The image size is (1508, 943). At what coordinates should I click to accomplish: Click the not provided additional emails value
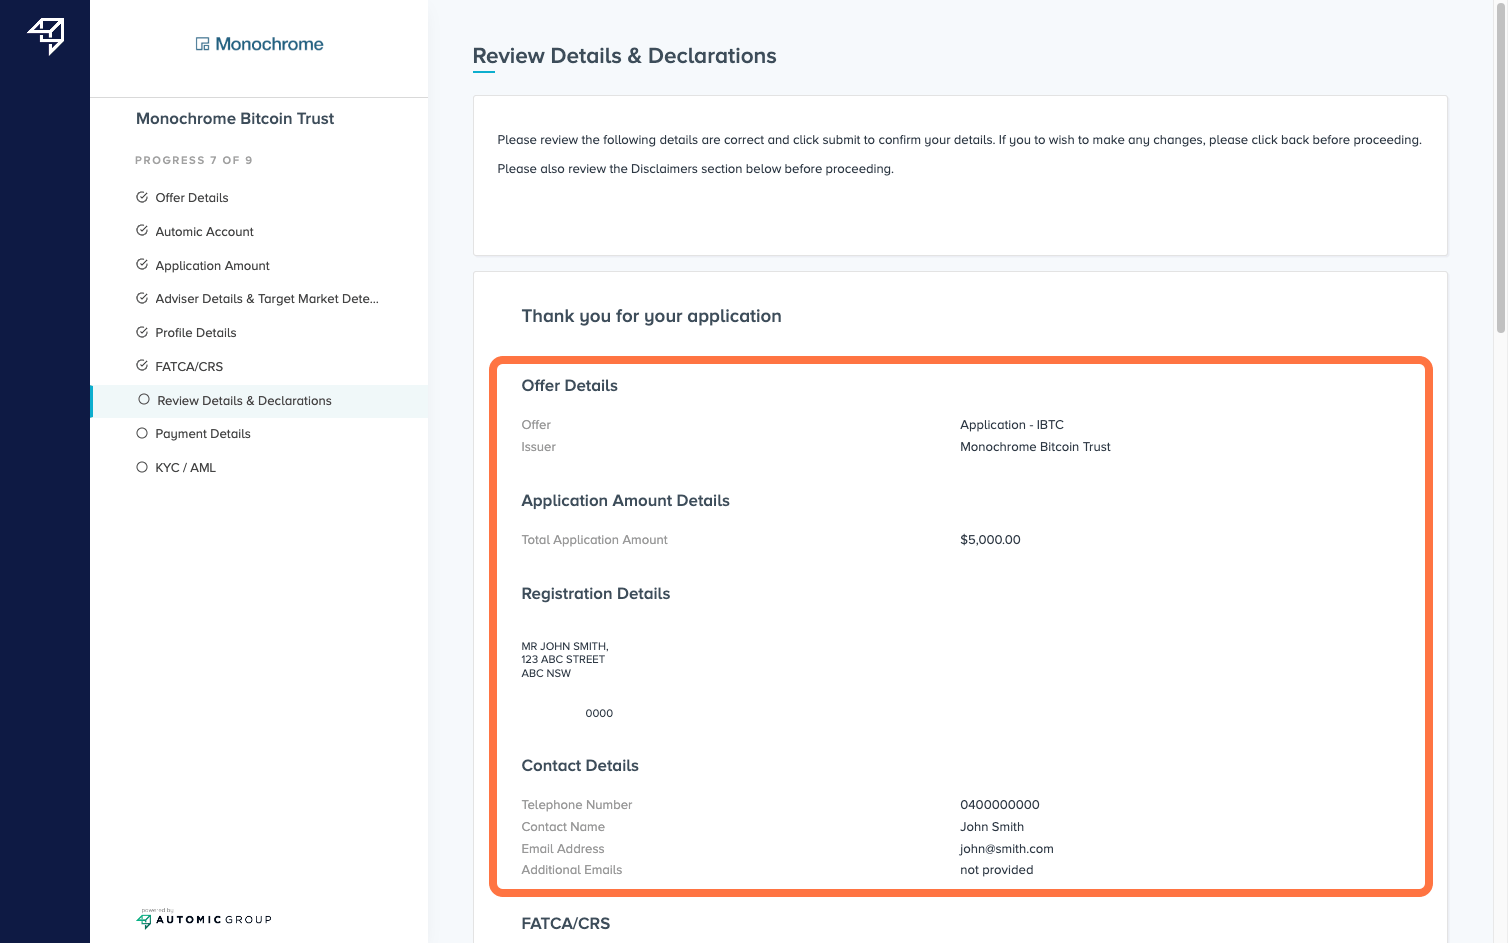click(997, 870)
